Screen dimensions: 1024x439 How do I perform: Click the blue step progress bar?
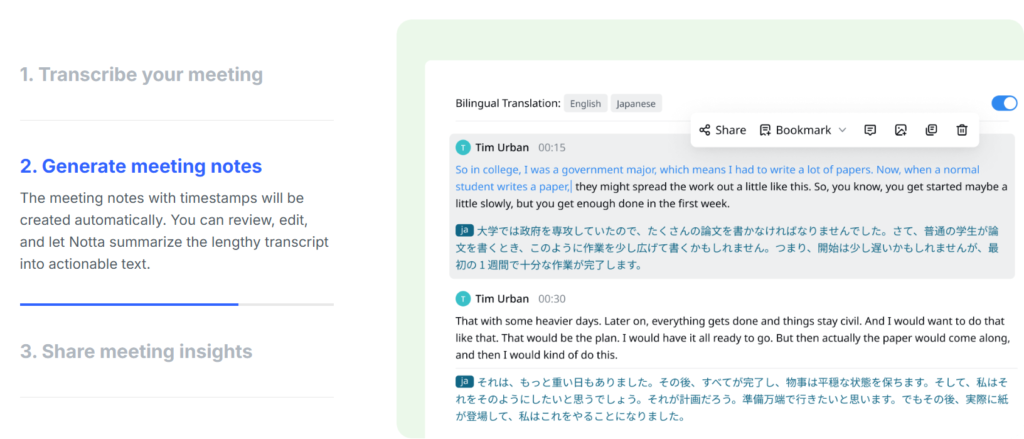point(129,304)
